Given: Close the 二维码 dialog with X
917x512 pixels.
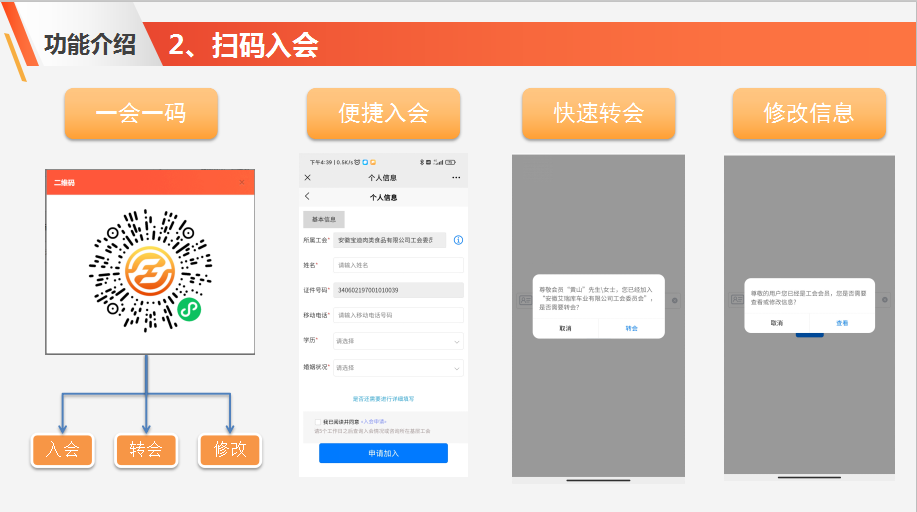Looking at the screenshot, I should coord(242,183).
